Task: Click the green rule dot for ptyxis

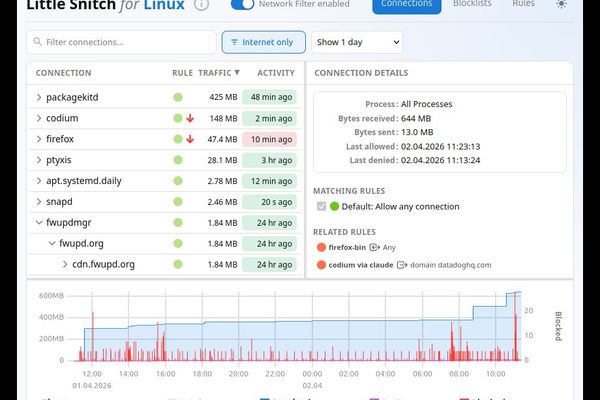Action: (x=178, y=160)
